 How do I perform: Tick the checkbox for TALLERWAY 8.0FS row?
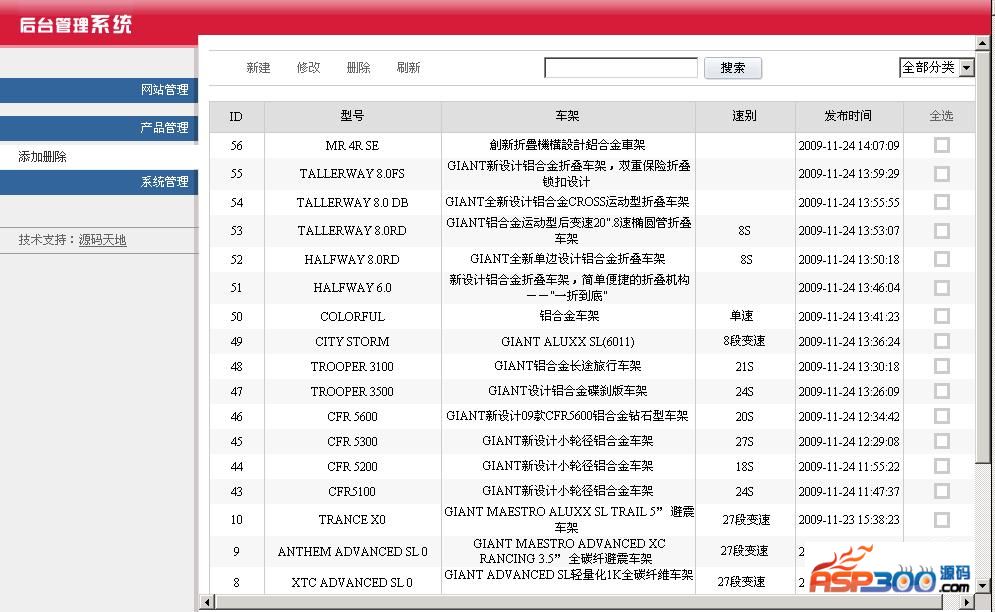942,174
